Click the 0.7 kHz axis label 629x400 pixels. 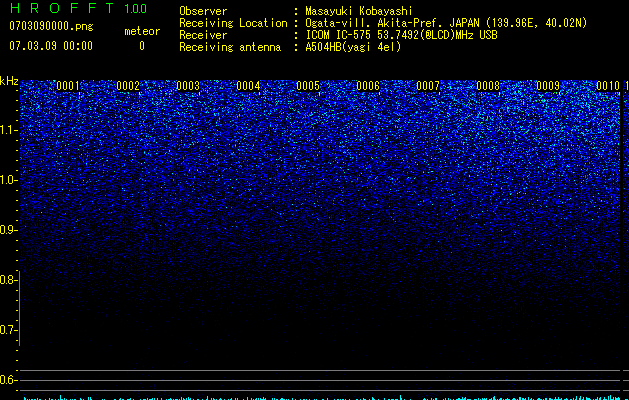[7, 330]
